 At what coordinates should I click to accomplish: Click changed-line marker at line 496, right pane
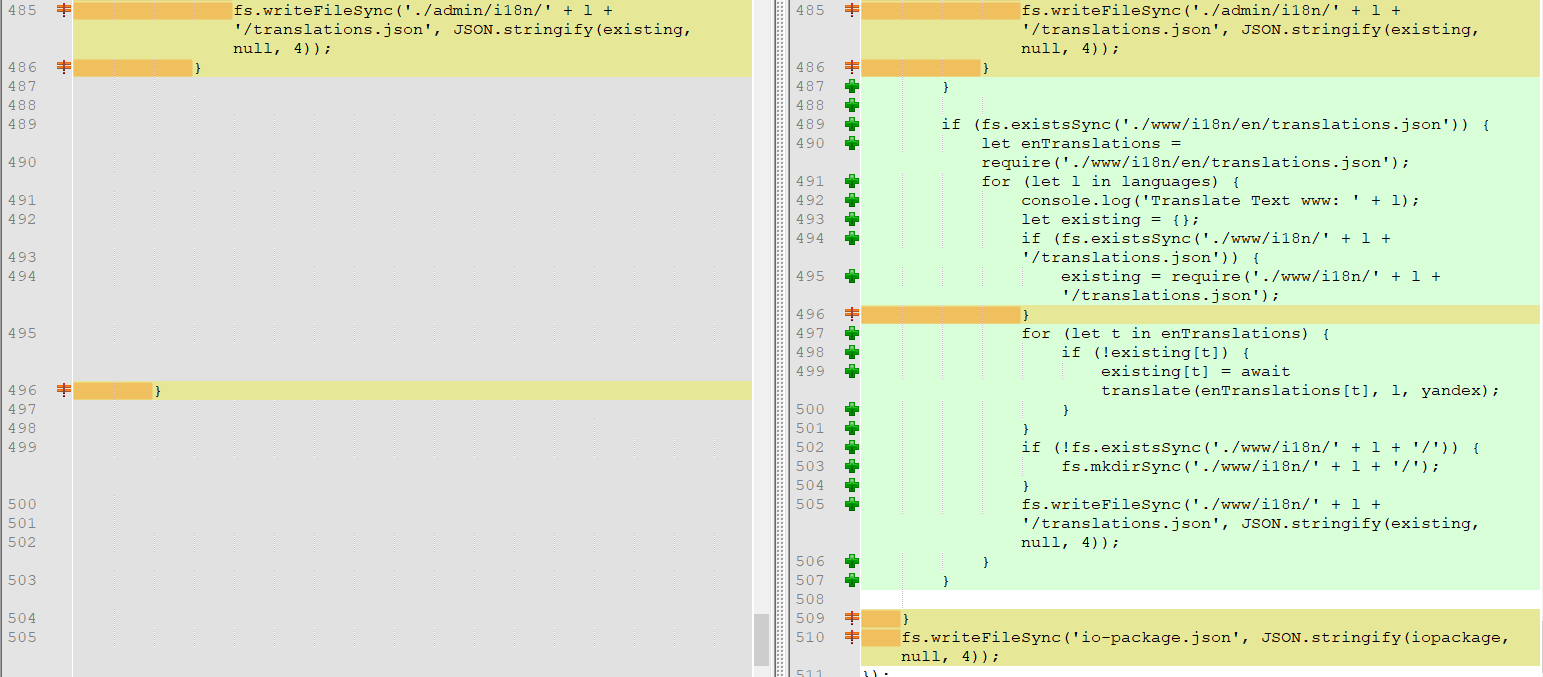[x=852, y=314]
